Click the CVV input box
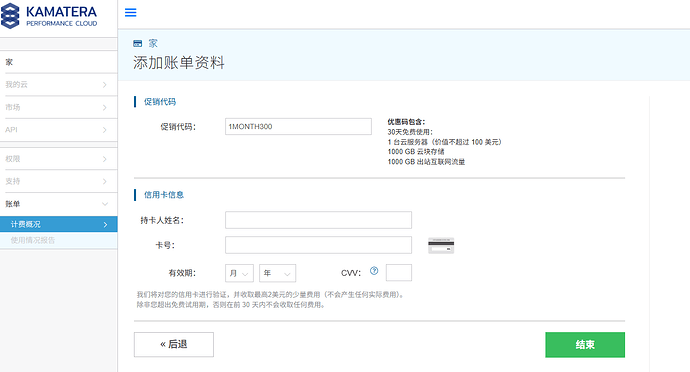 coord(399,273)
